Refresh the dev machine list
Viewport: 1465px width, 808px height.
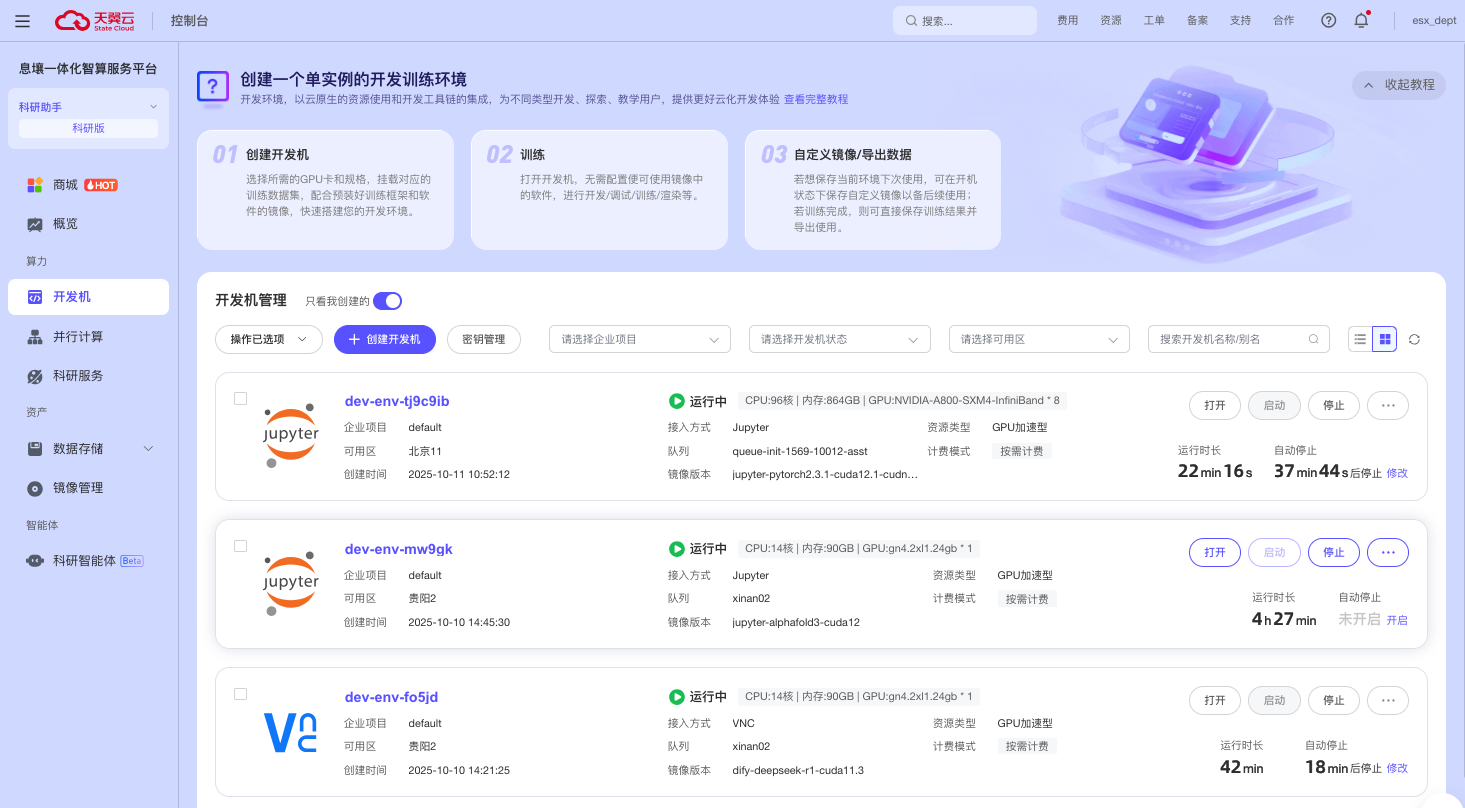(1414, 339)
